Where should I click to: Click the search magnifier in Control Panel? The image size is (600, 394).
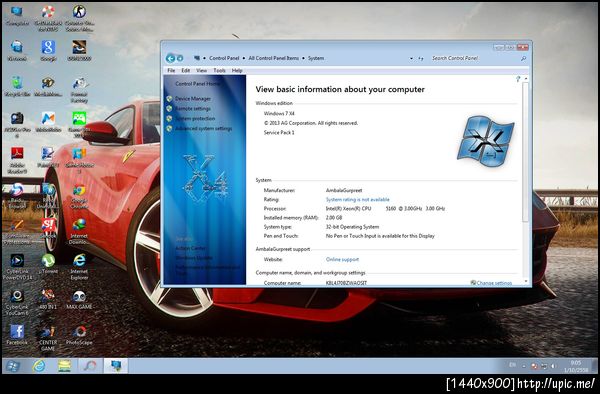pos(523,58)
